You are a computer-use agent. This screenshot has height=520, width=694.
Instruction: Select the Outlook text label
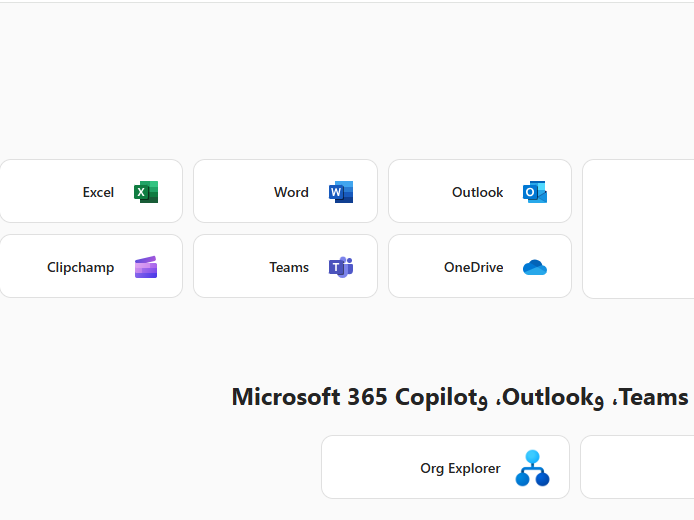477,192
